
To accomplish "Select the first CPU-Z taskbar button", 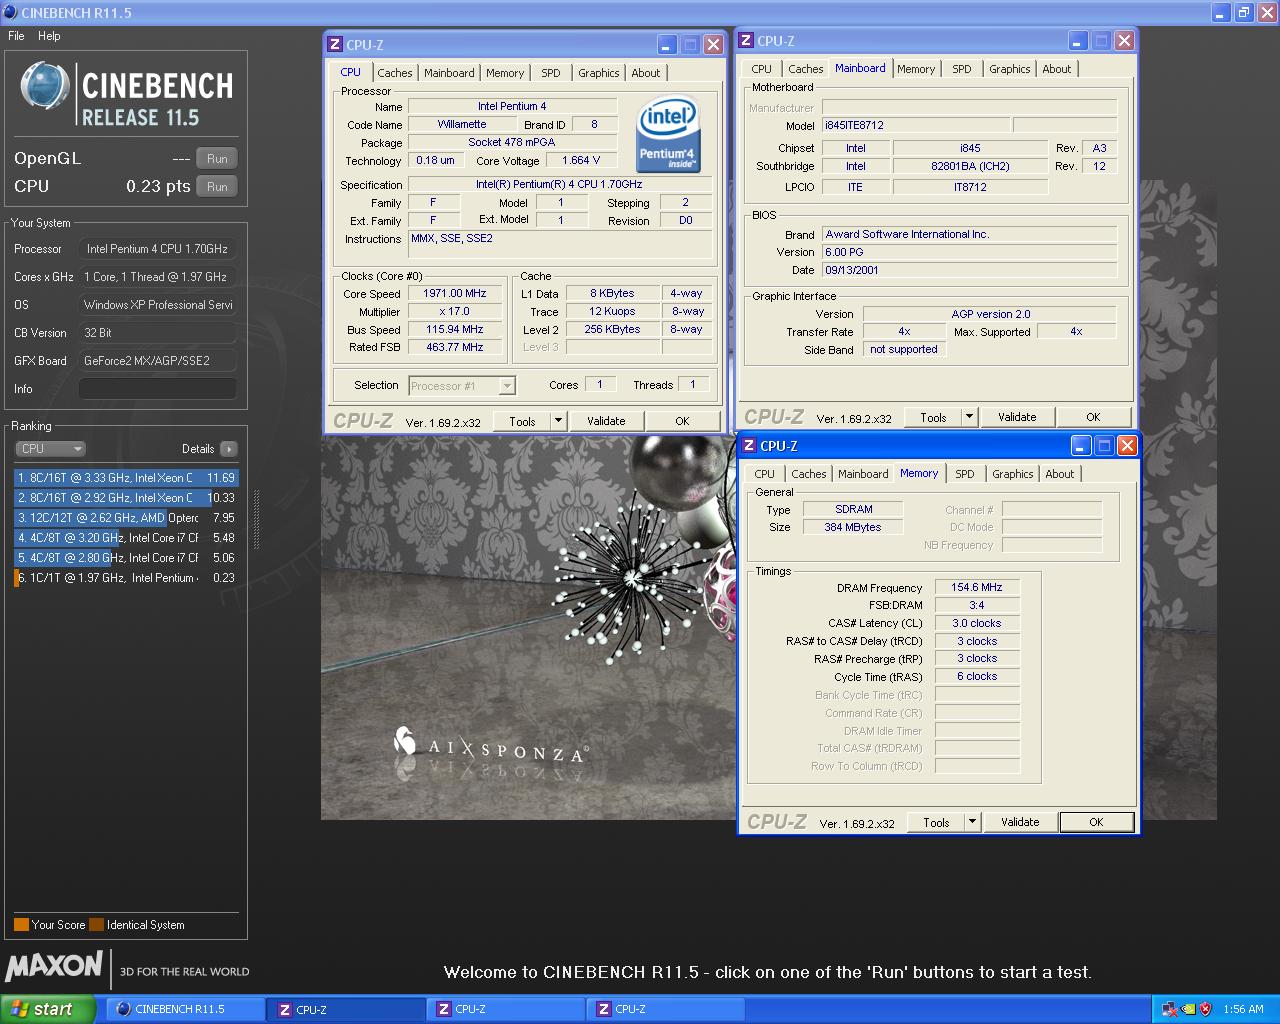I will (346, 1009).
